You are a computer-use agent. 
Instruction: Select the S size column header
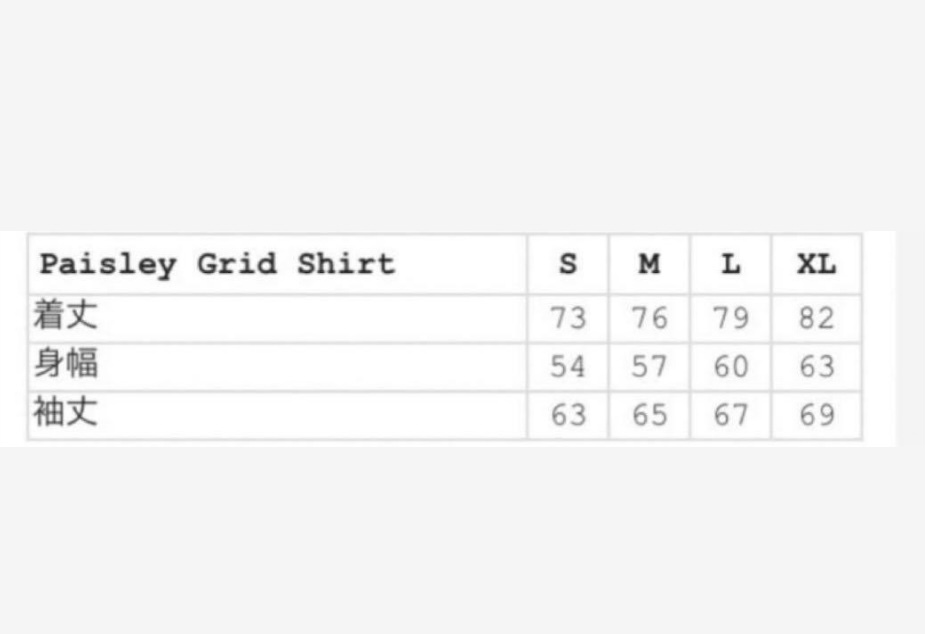tap(568, 265)
